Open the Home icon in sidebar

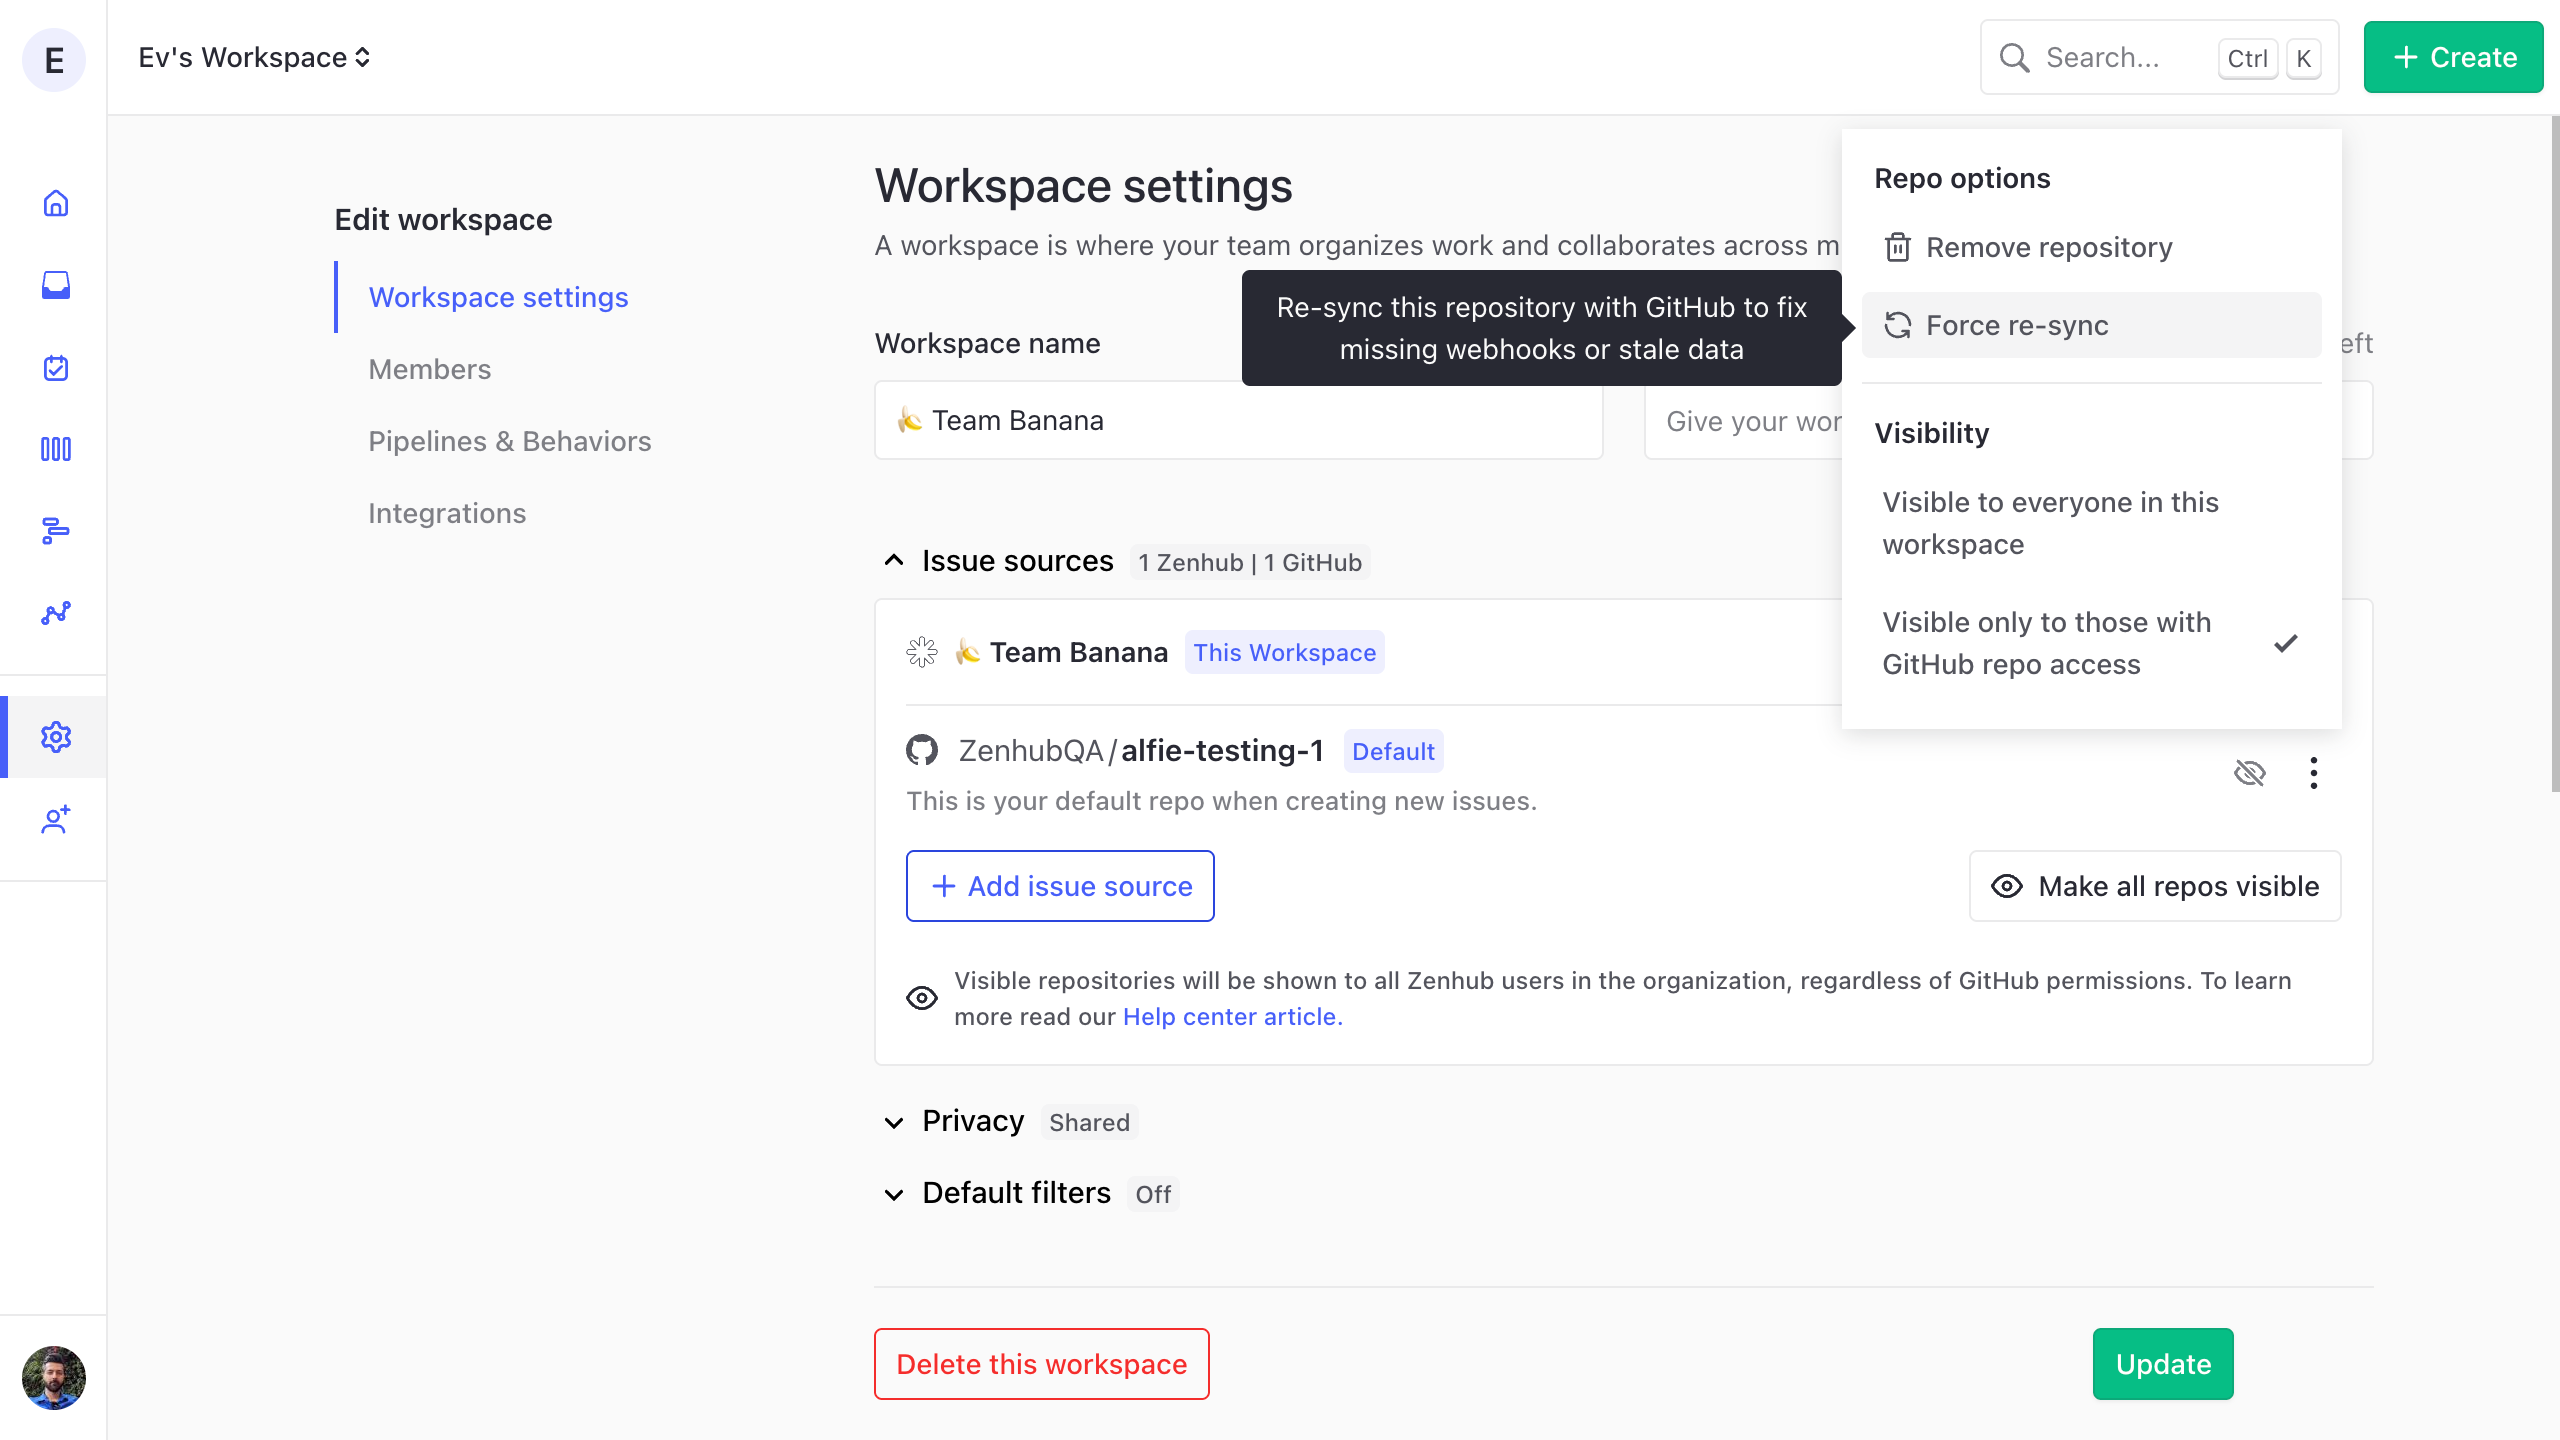56,203
